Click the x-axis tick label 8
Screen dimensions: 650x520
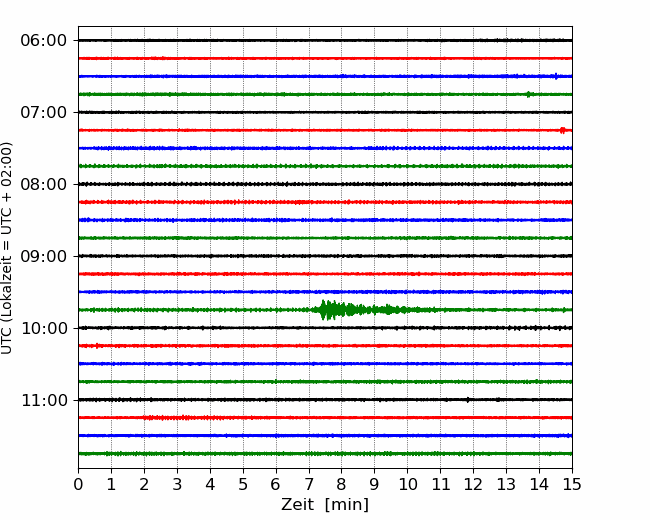point(342,484)
